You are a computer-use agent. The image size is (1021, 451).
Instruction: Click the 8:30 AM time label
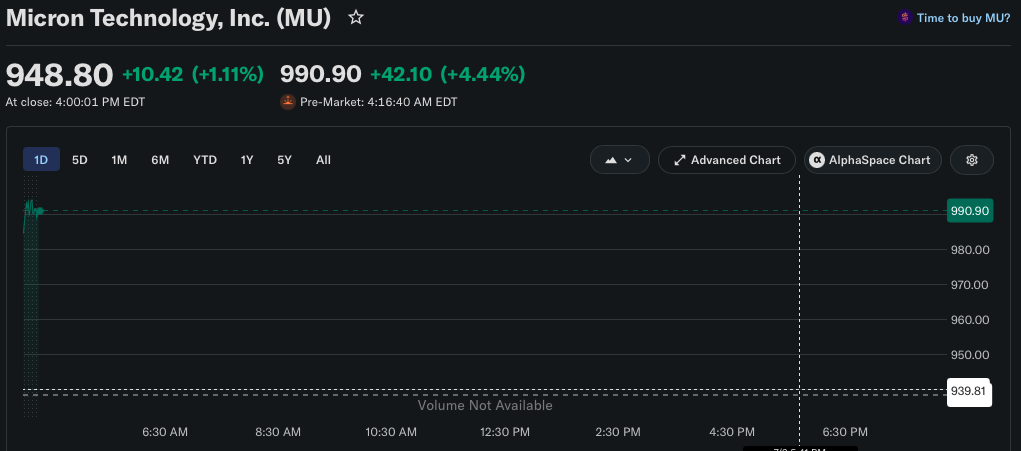(x=278, y=432)
